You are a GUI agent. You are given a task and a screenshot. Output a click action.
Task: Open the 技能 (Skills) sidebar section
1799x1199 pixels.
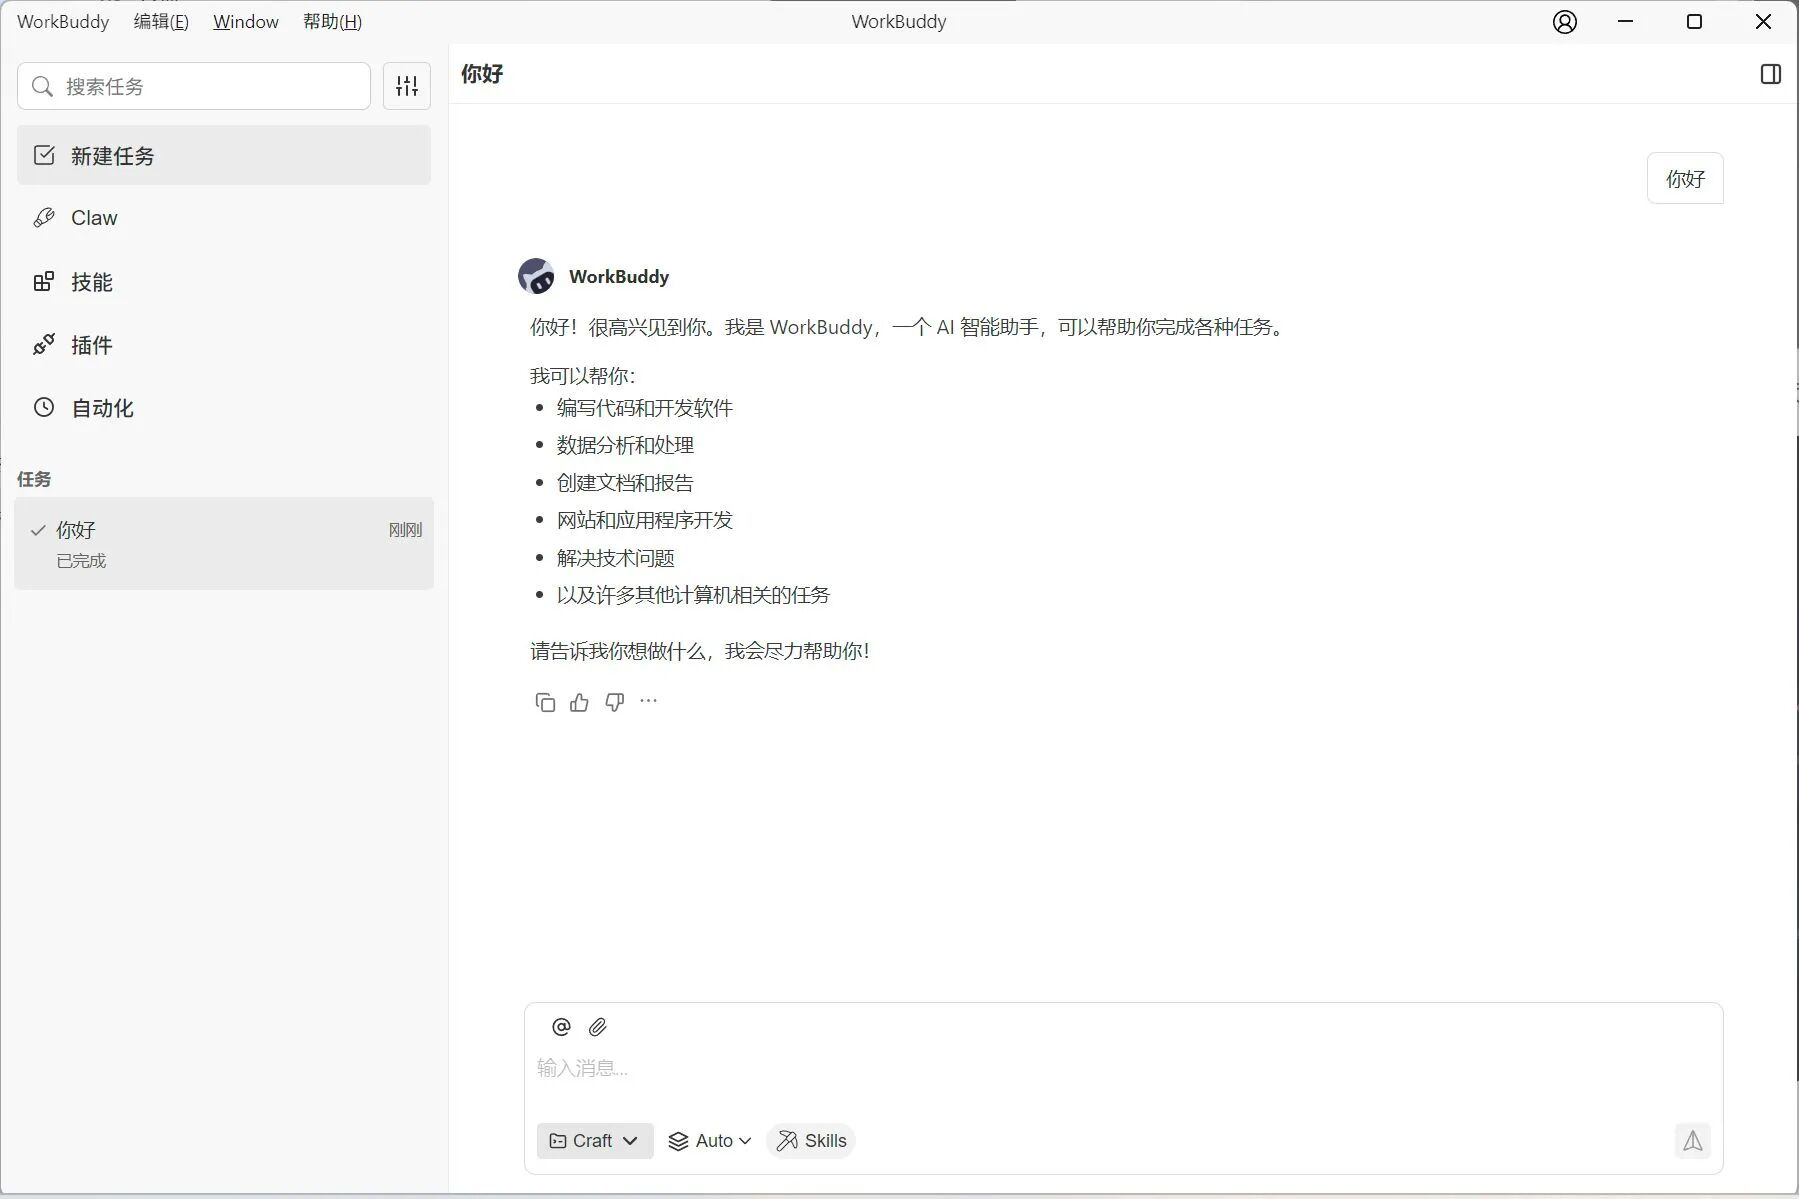(91, 282)
